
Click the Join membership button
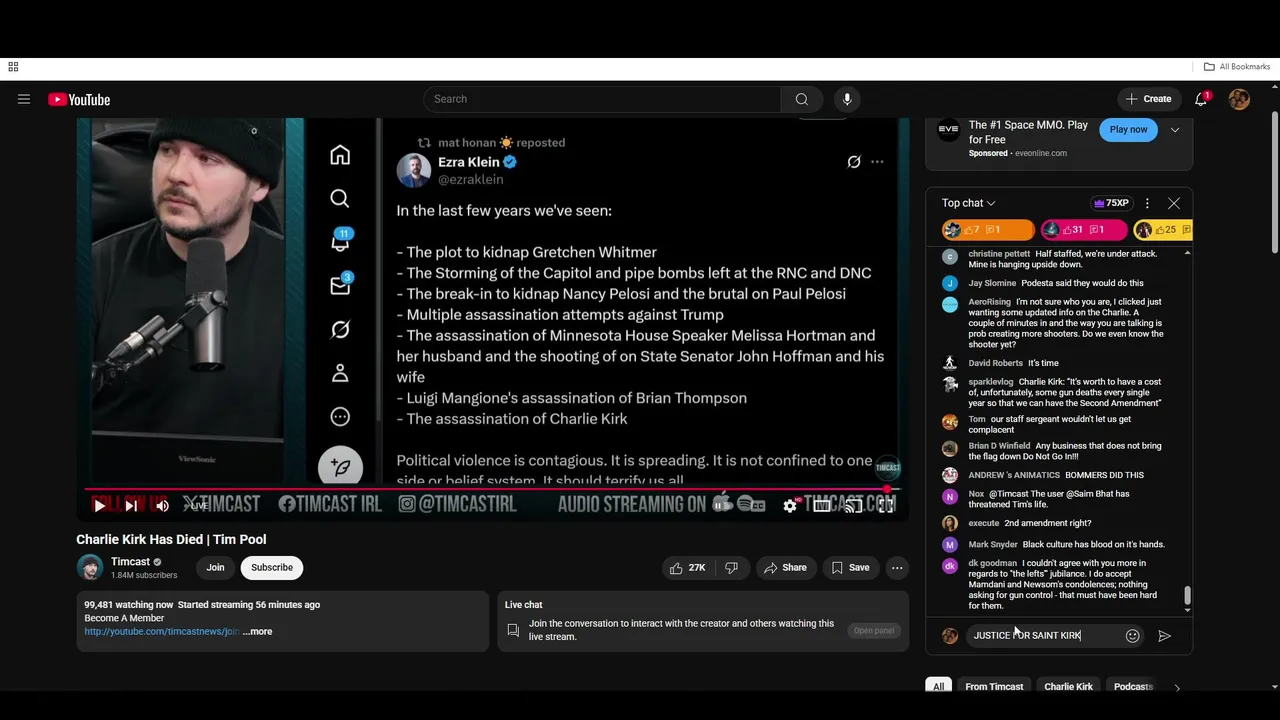click(215, 567)
